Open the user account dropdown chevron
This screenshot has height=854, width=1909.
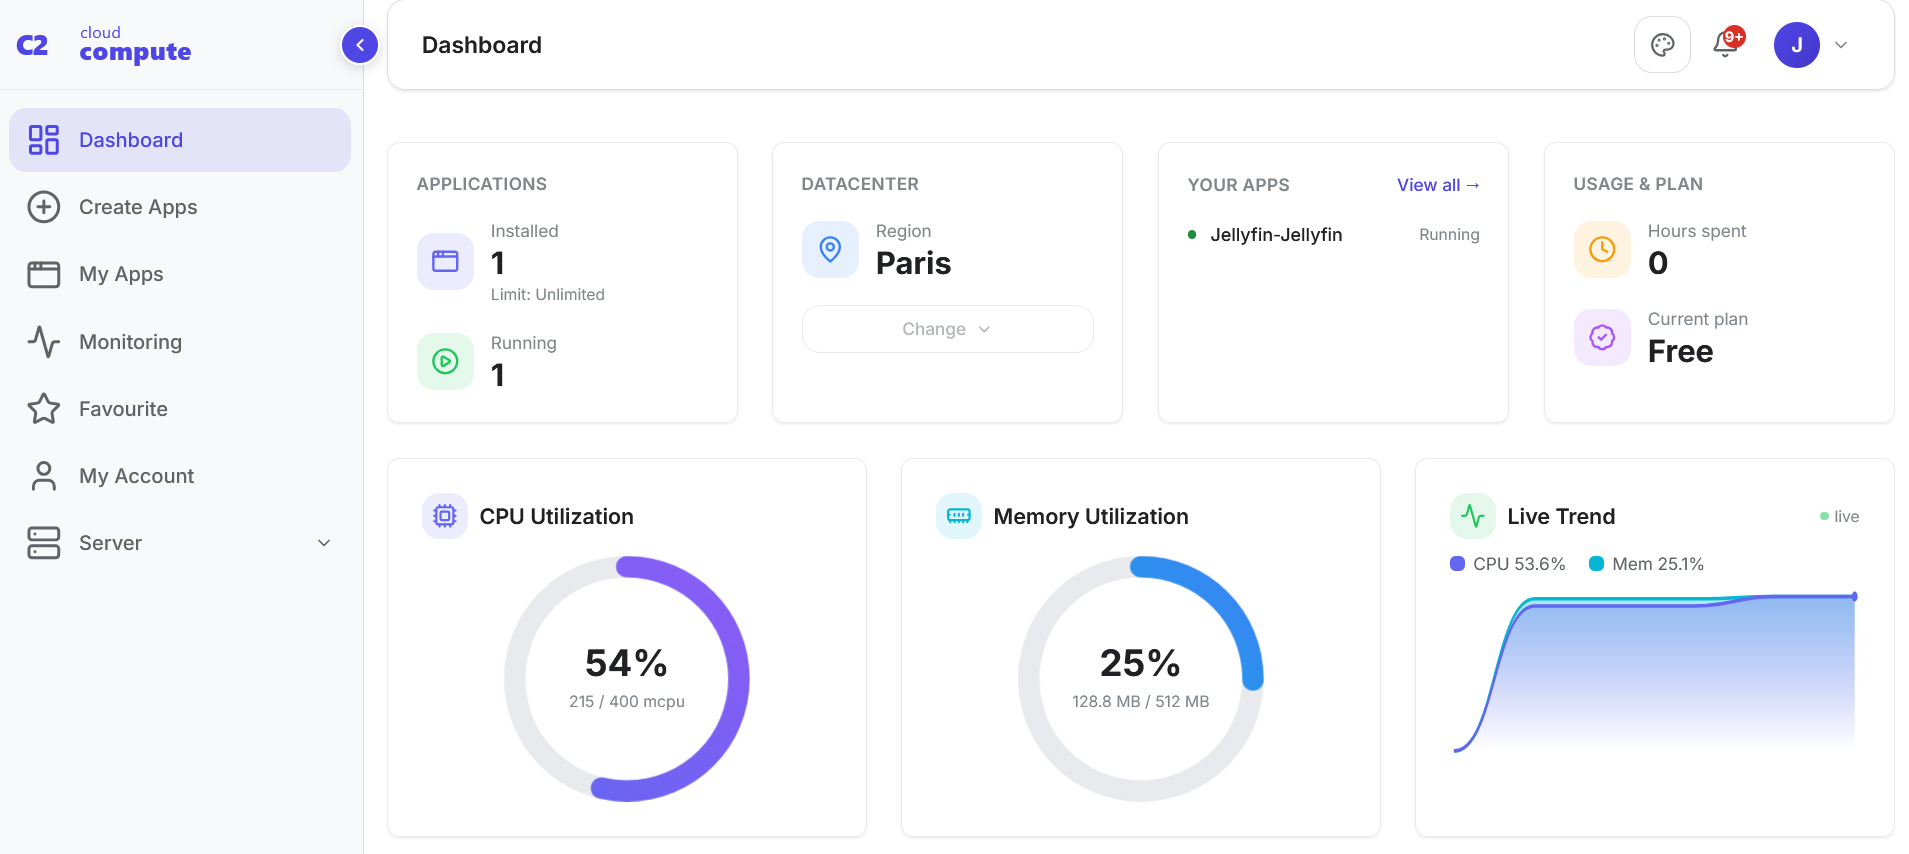(x=1841, y=45)
